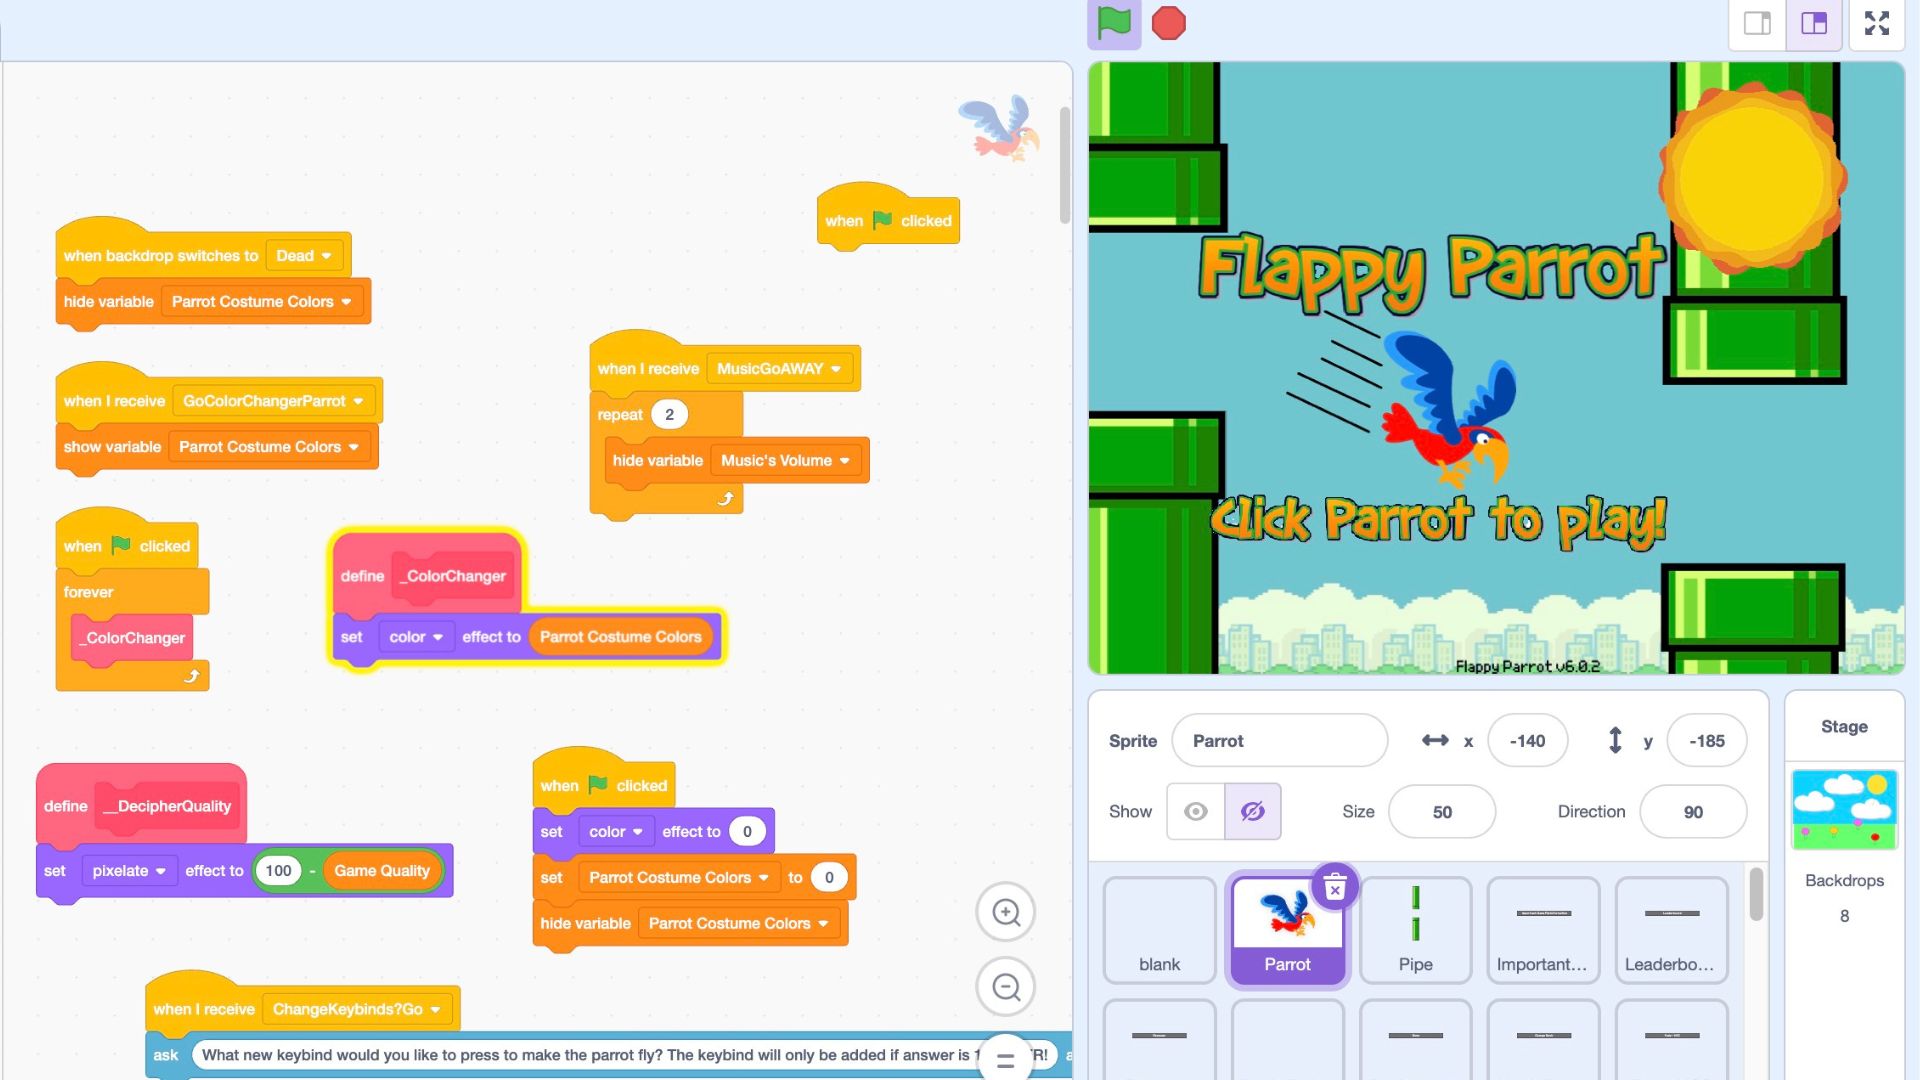Click the value 100 in pixelate block
Screen dimensions: 1920x1080
[279, 871]
